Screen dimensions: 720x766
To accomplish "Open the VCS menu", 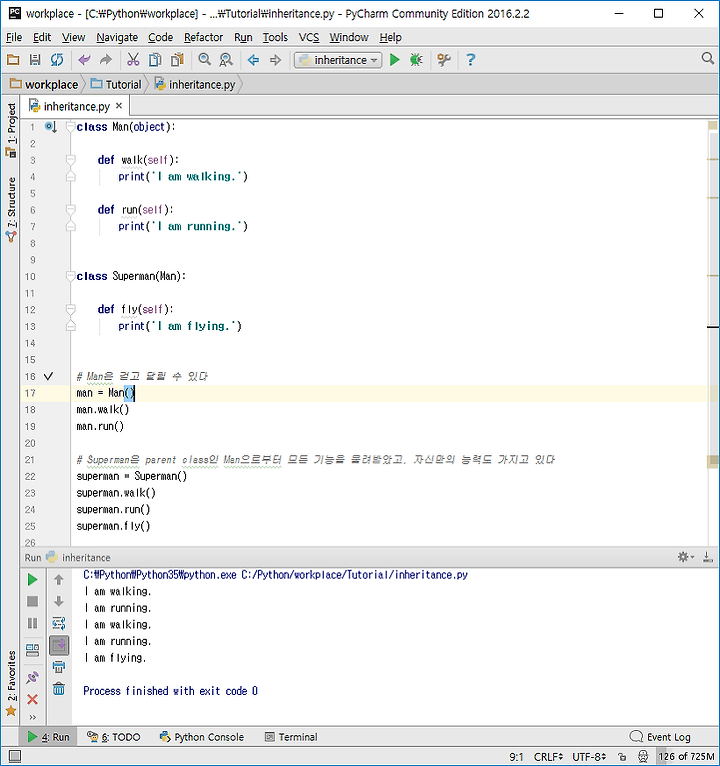I will (309, 37).
